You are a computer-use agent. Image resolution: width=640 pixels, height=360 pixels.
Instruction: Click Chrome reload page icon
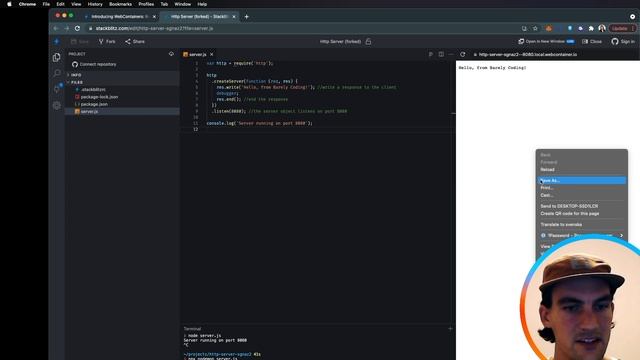point(77,29)
